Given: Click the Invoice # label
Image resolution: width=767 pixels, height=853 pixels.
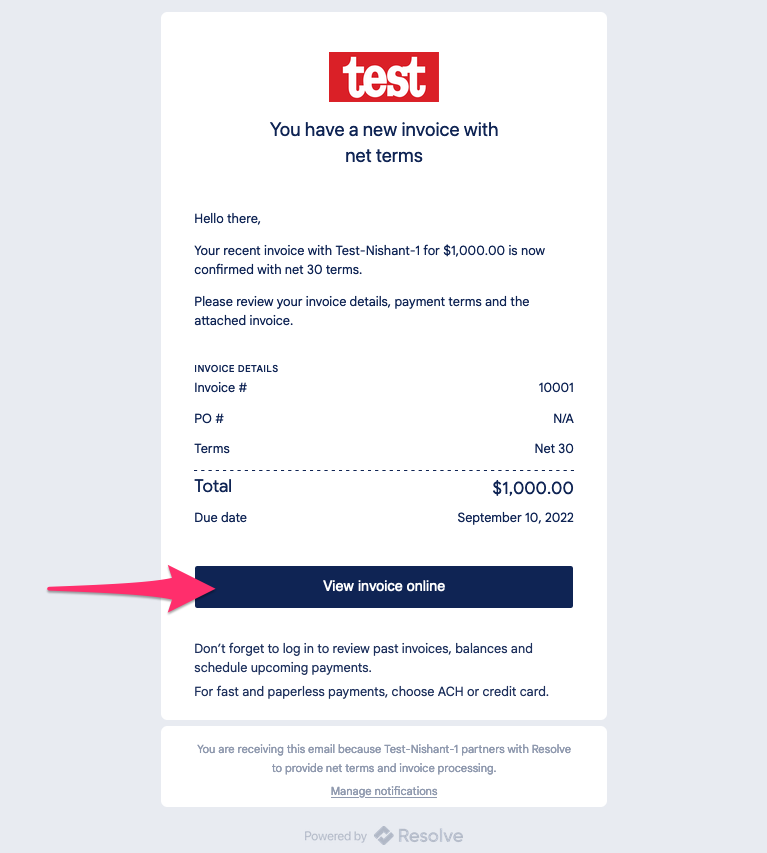Looking at the screenshot, I should click(220, 387).
